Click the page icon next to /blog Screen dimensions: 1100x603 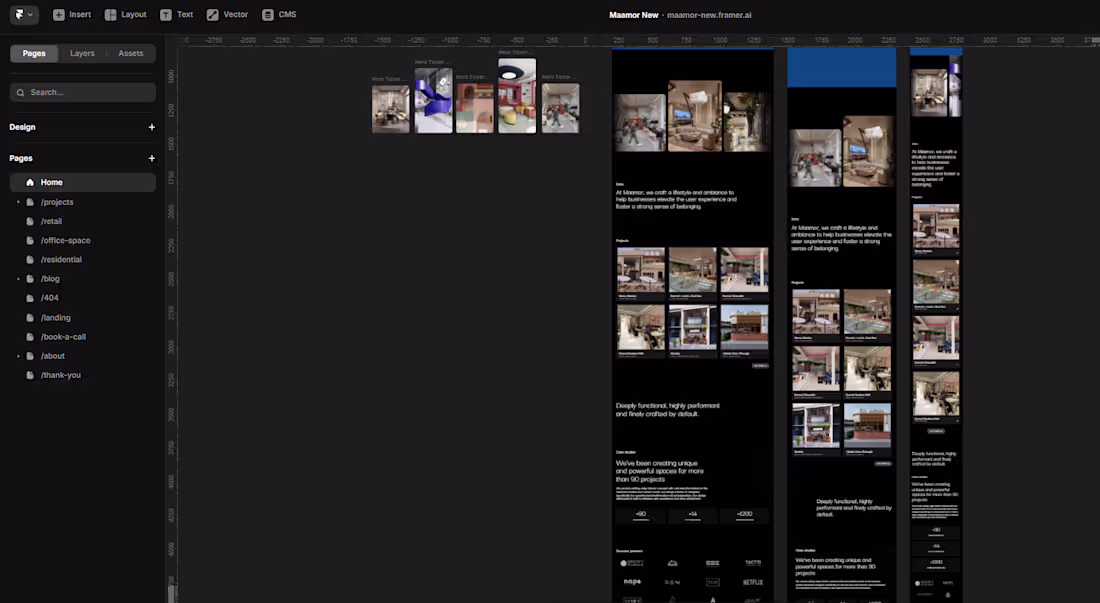tap(31, 278)
